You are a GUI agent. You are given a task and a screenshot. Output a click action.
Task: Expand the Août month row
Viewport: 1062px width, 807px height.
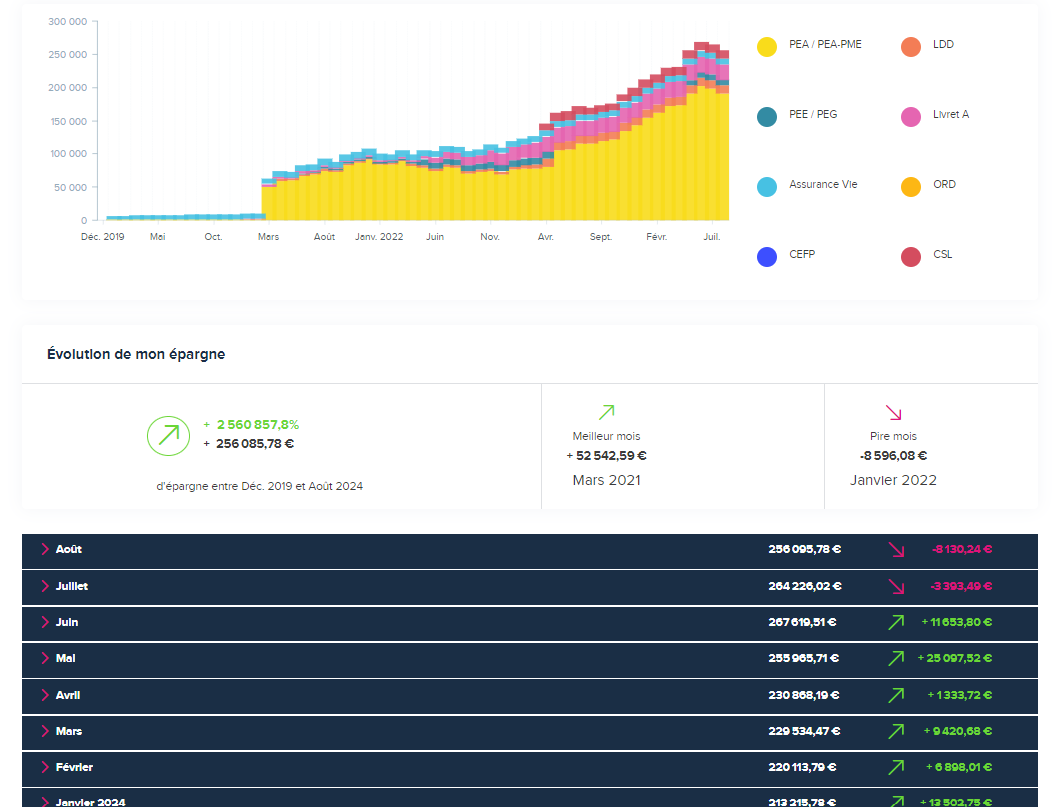[x=46, y=550]
